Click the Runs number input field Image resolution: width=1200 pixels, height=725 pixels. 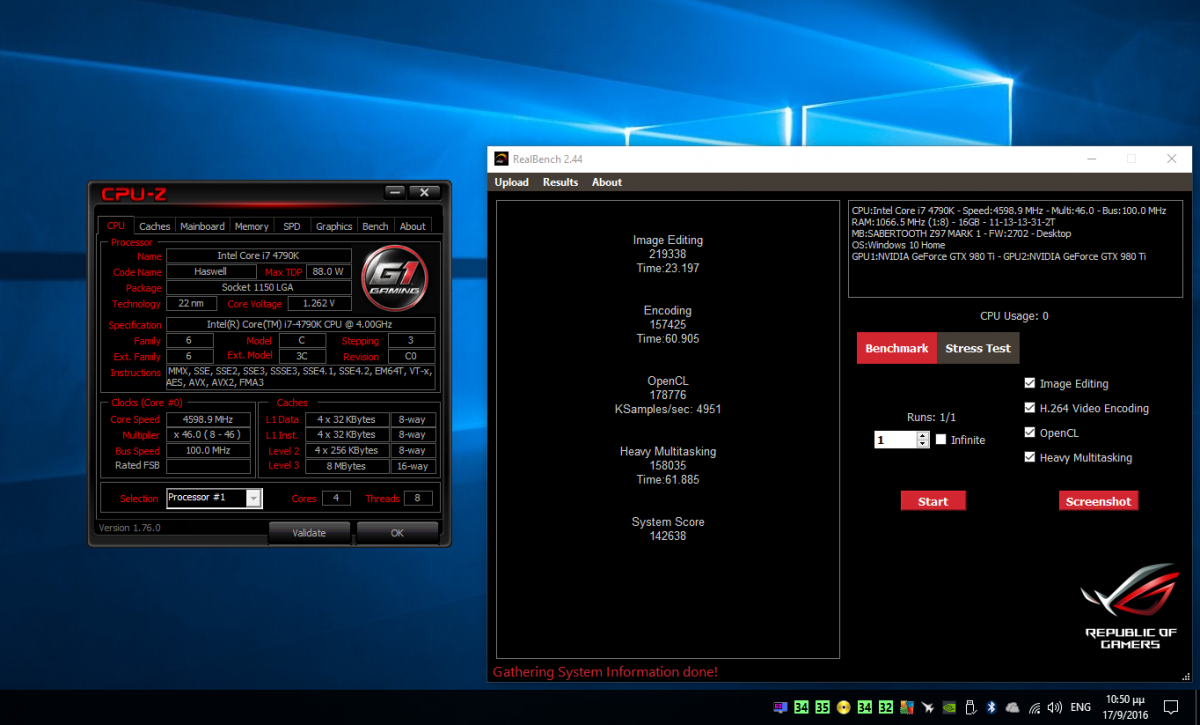(x=895, y=439)
